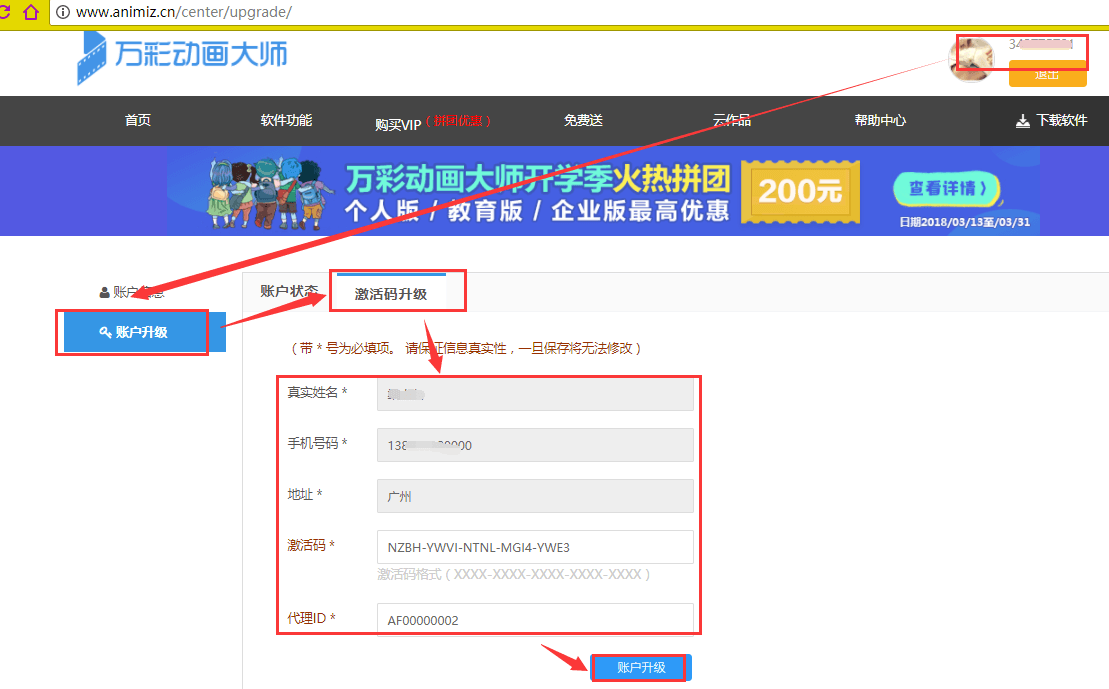Image resolution: width=1109 pixels, height=689 pixels.
Task: Click the 地址 field showing 广州
Action: [535, 496]
